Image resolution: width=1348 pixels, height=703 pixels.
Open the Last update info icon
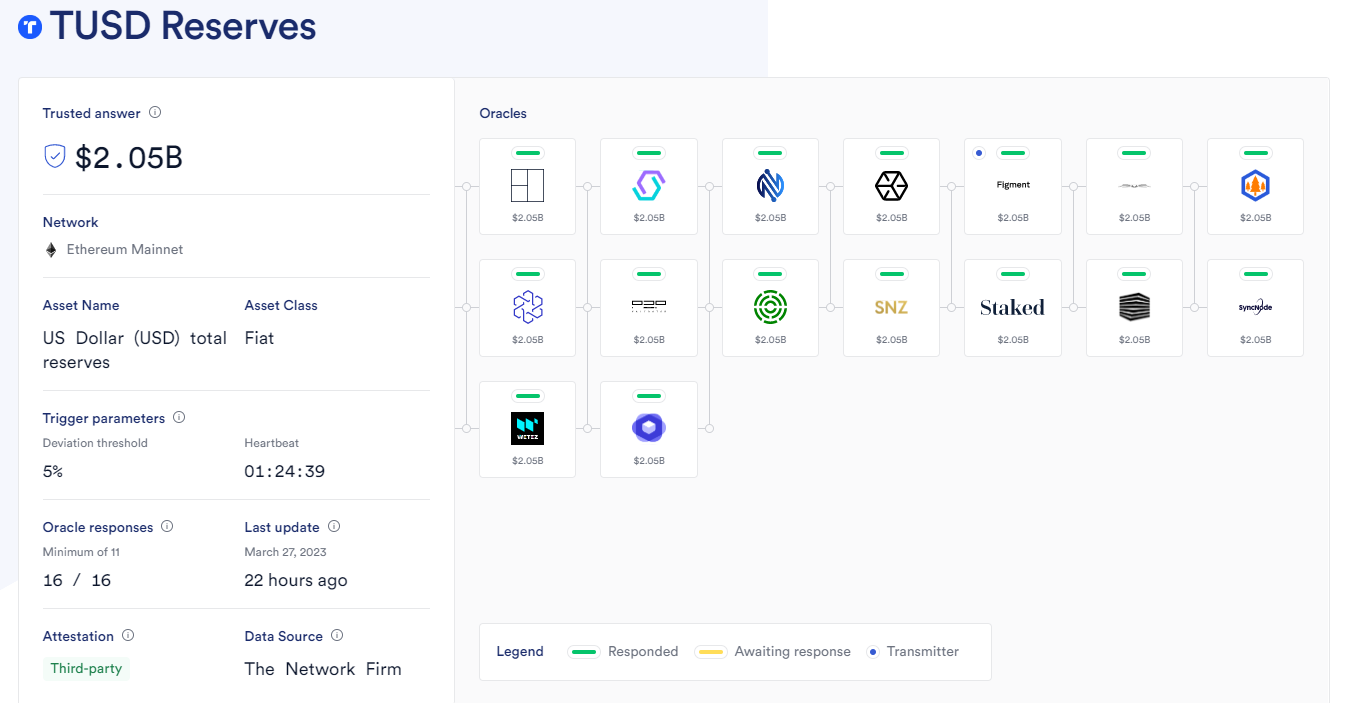(x=334, y=526)
